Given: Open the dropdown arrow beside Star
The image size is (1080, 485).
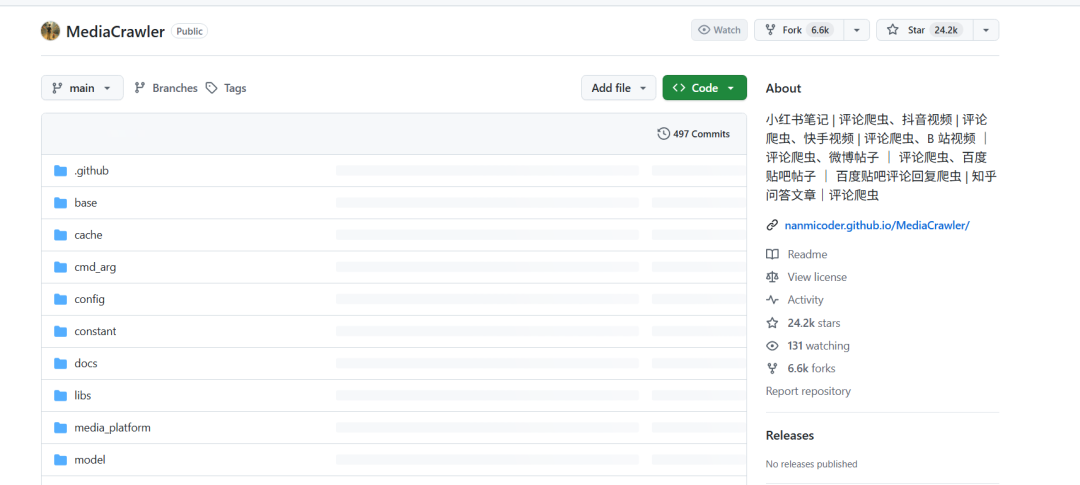Looking at the screenshot, I should [x=986, y=30].
